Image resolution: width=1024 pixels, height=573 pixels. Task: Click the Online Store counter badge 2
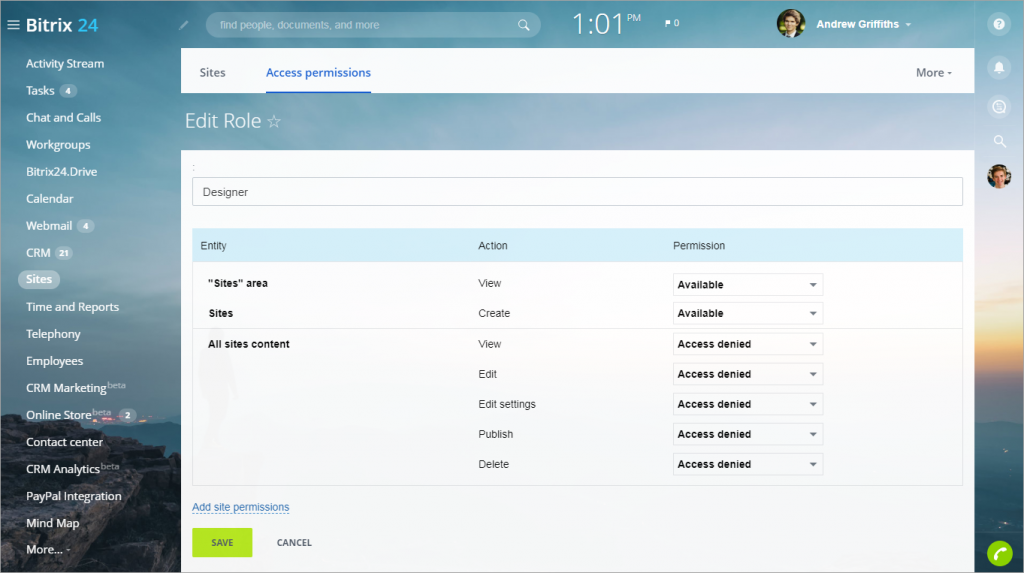tap(127, 415)
